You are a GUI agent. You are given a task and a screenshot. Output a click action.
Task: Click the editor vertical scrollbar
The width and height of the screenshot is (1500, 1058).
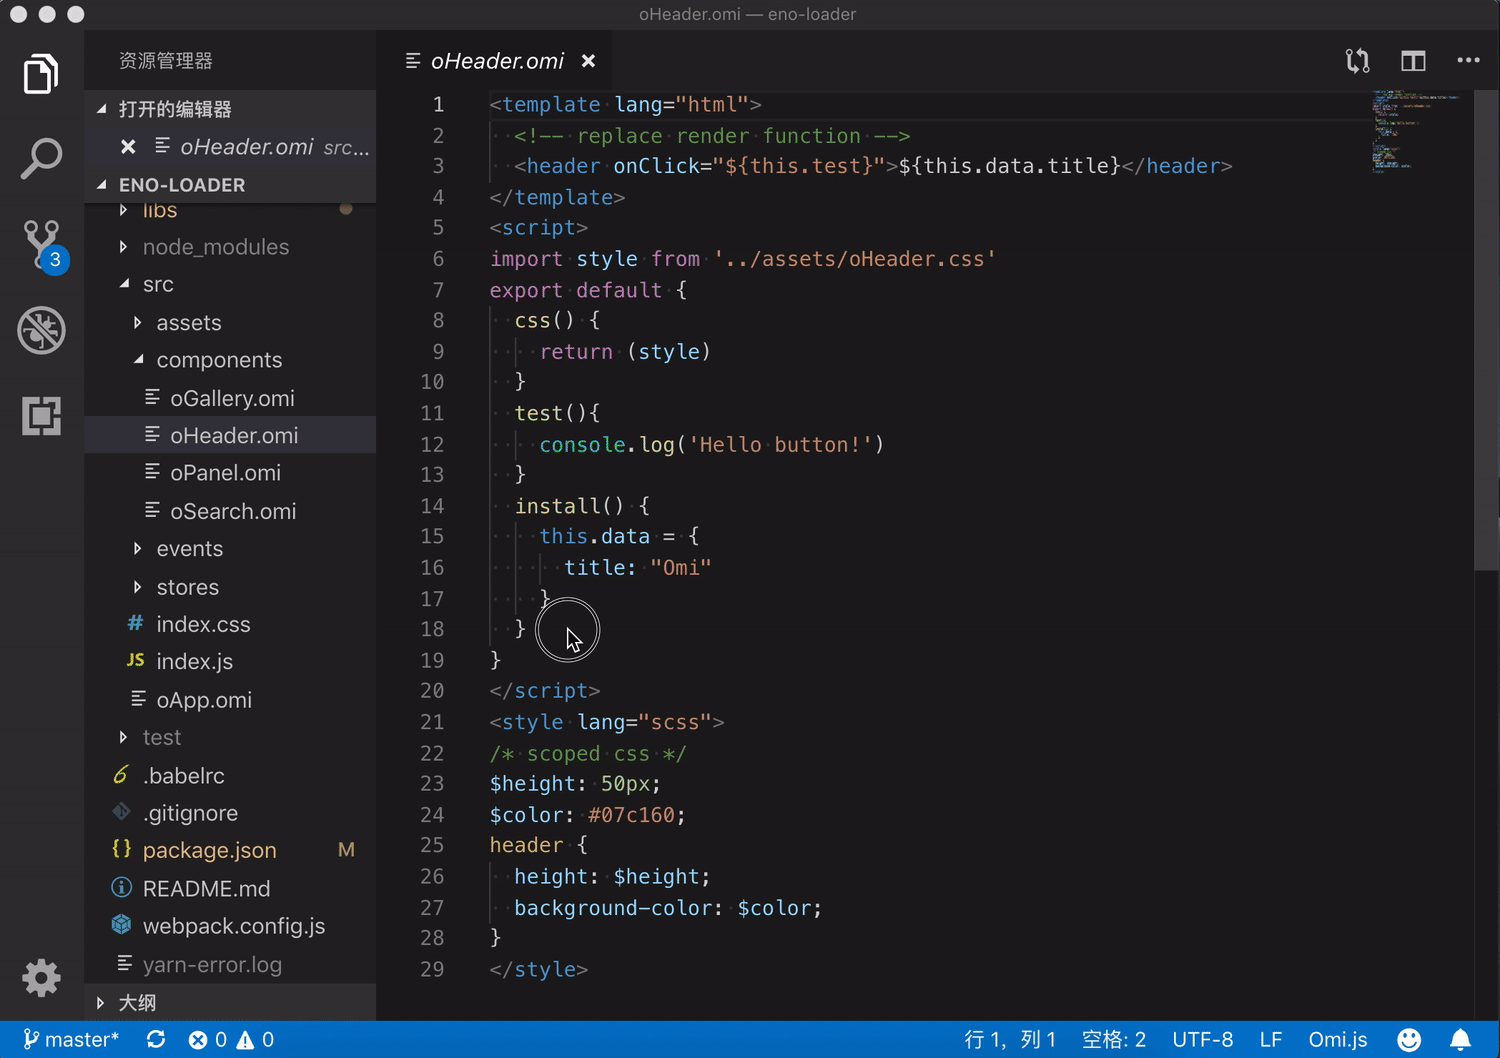tap(1486, 330)
